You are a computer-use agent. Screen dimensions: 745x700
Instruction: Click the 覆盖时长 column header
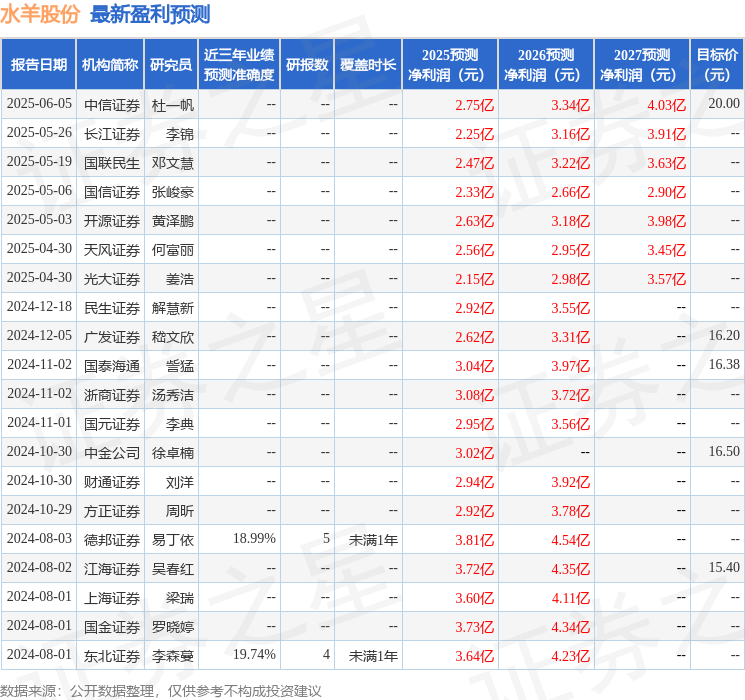click(368, 64)
